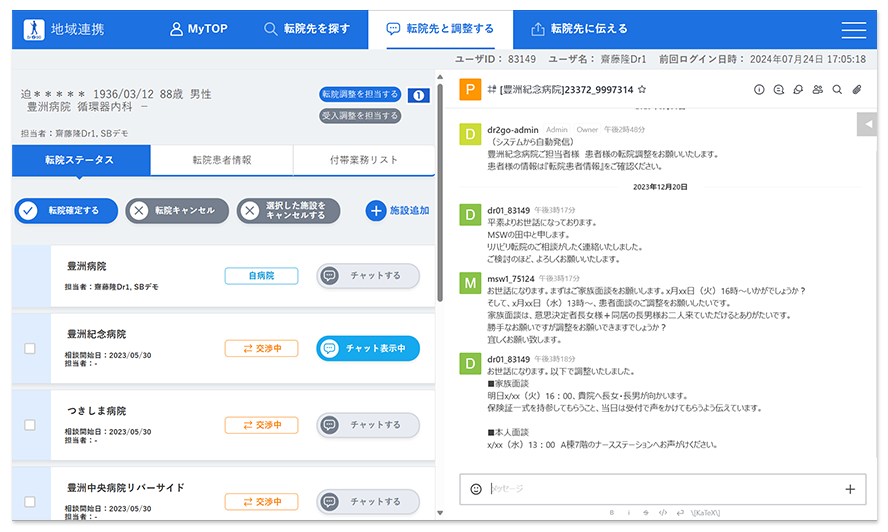Favorite the chat room with the star icon
Viewport: 888px width, 532px height.
coord(642,90)
